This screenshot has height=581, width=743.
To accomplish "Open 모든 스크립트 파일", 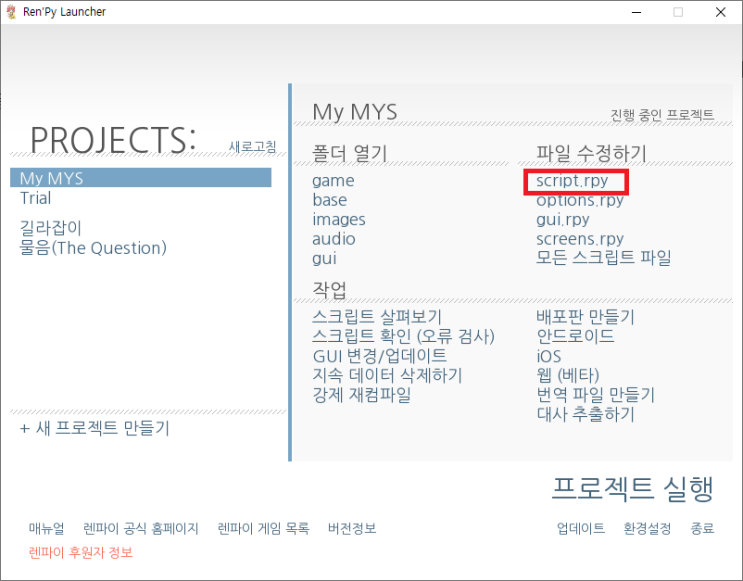I will (x=604, y=257).
